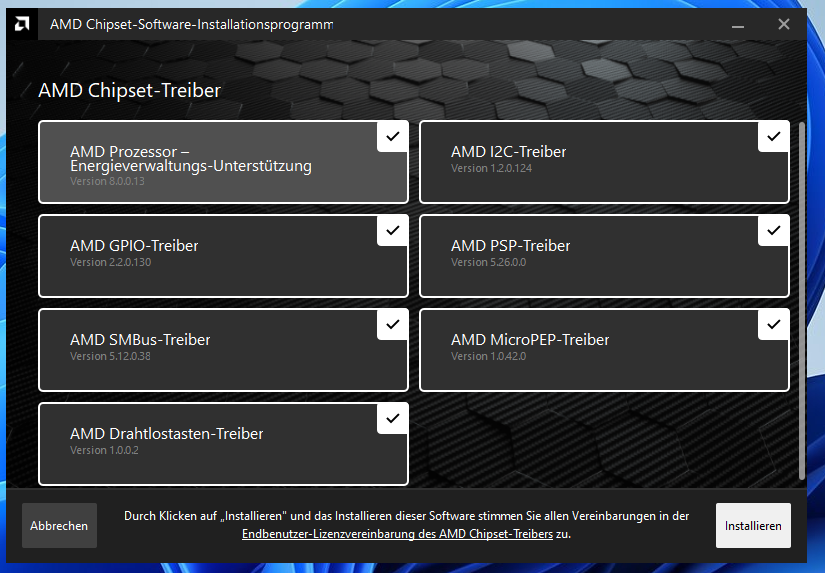Minimize the AMD installer window

(738, 24)
